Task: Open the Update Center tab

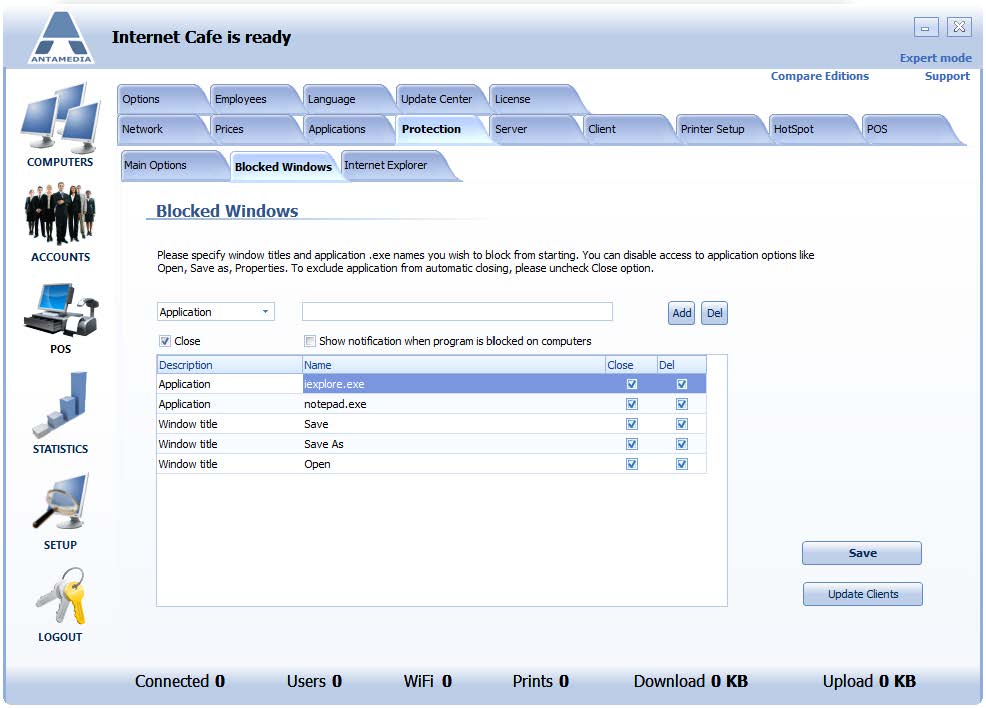Action: point(439,99)
